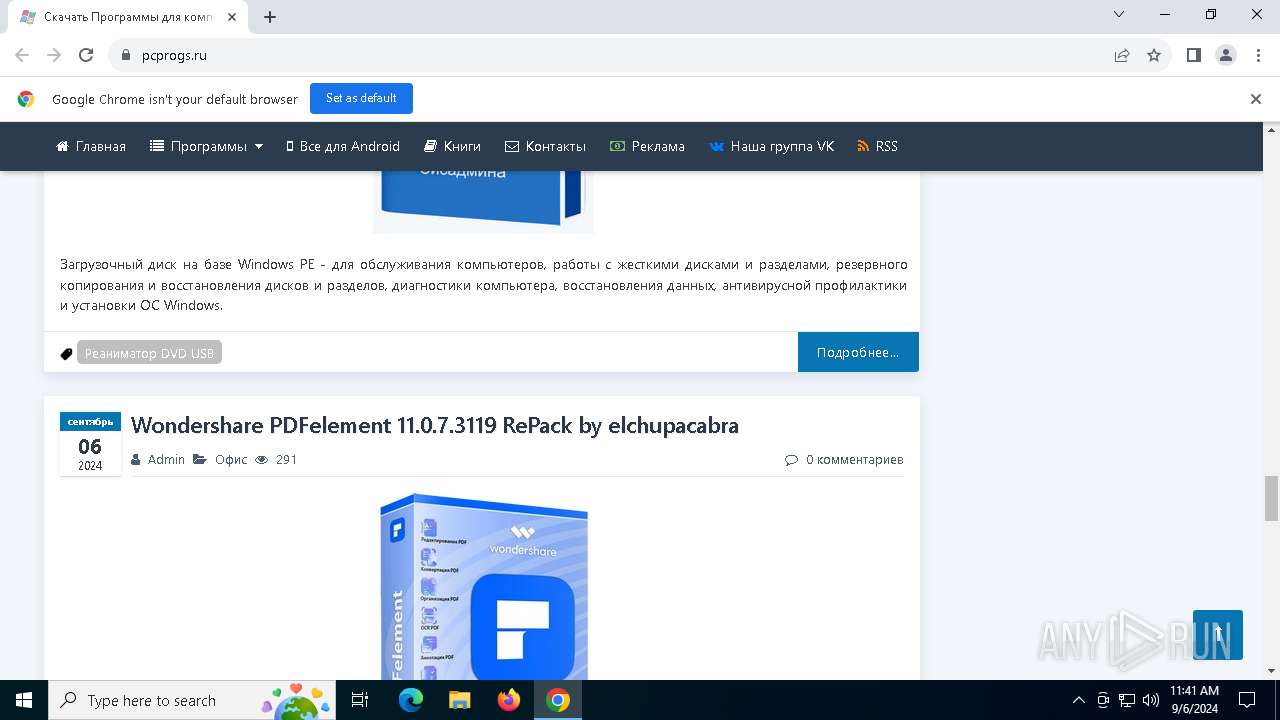Click the forward navigation arrow
This screenshot has height=720, width=1280.
click(x=54, y=55)
